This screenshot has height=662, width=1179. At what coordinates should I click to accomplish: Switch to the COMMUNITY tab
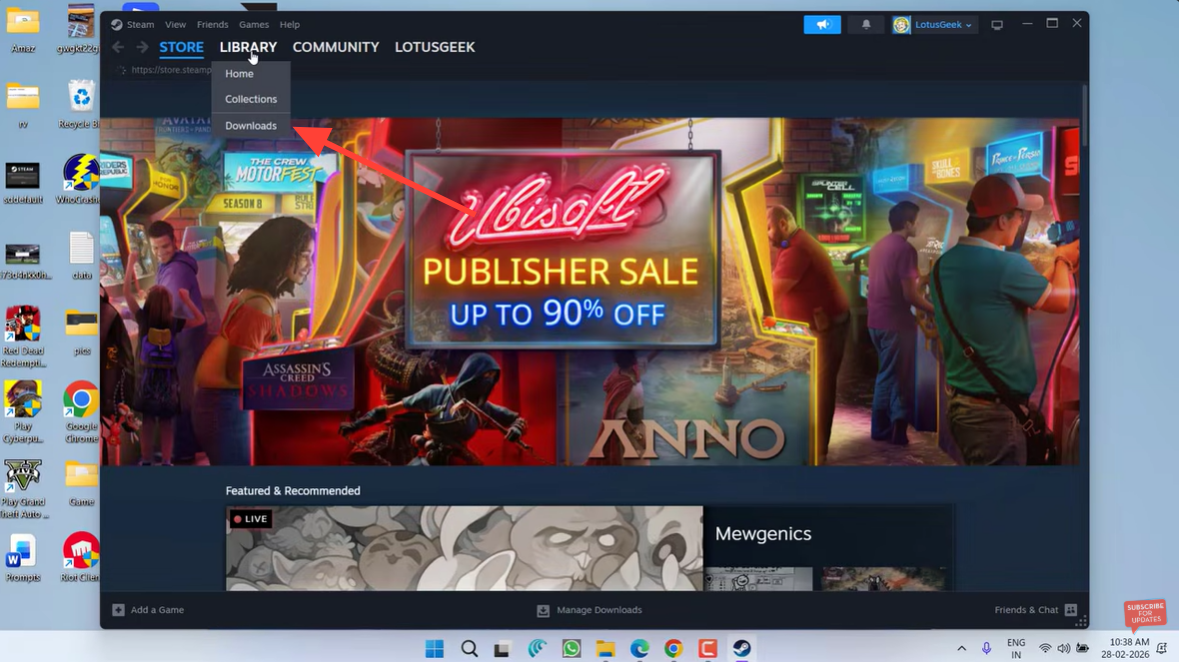point(335,47)
